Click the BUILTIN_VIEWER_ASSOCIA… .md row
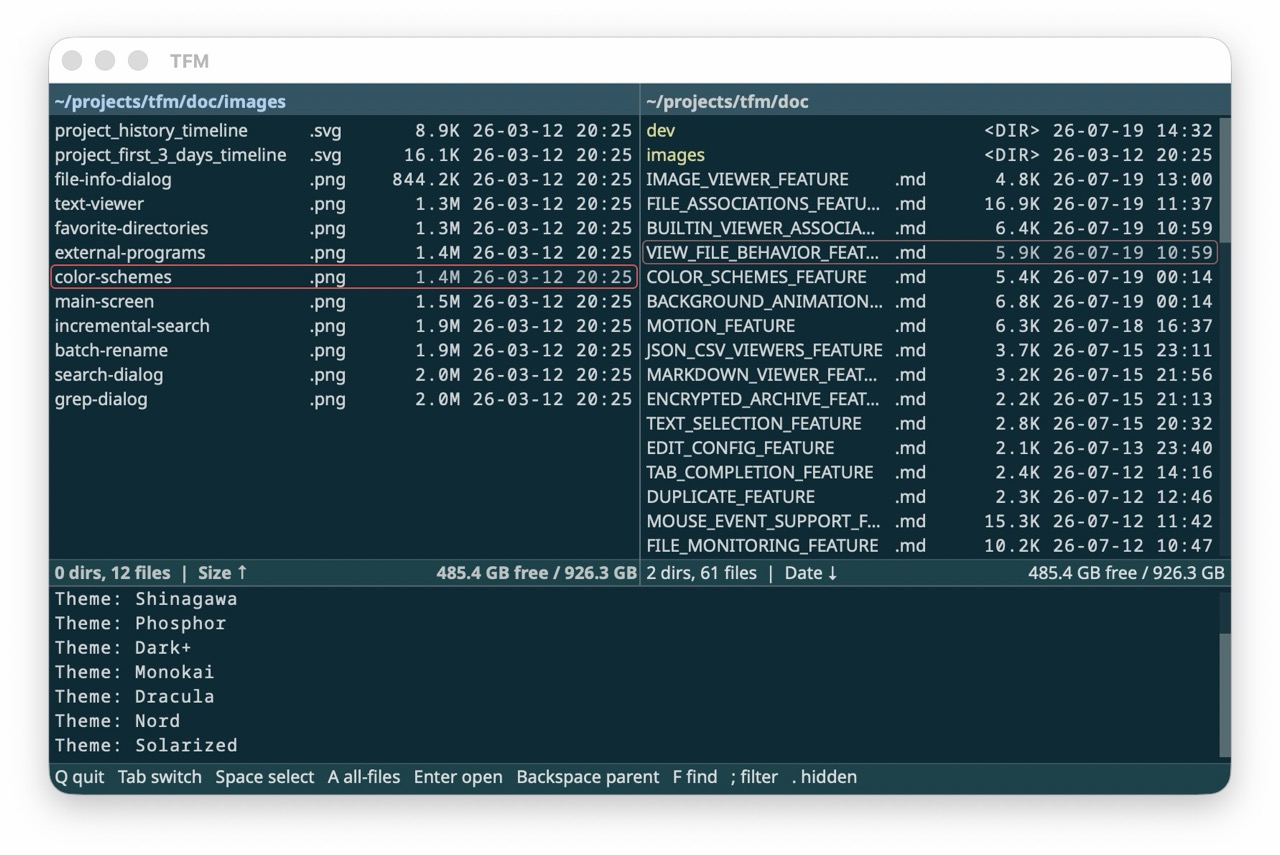The width and height of the screenshot is (1280, 855). click(x=930, y=228)
